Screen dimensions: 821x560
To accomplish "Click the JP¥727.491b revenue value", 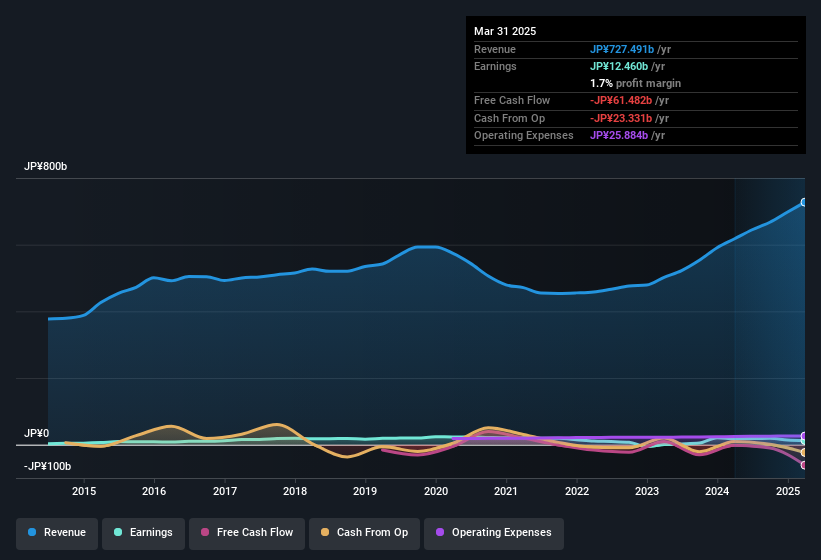I will pos(622,49).
